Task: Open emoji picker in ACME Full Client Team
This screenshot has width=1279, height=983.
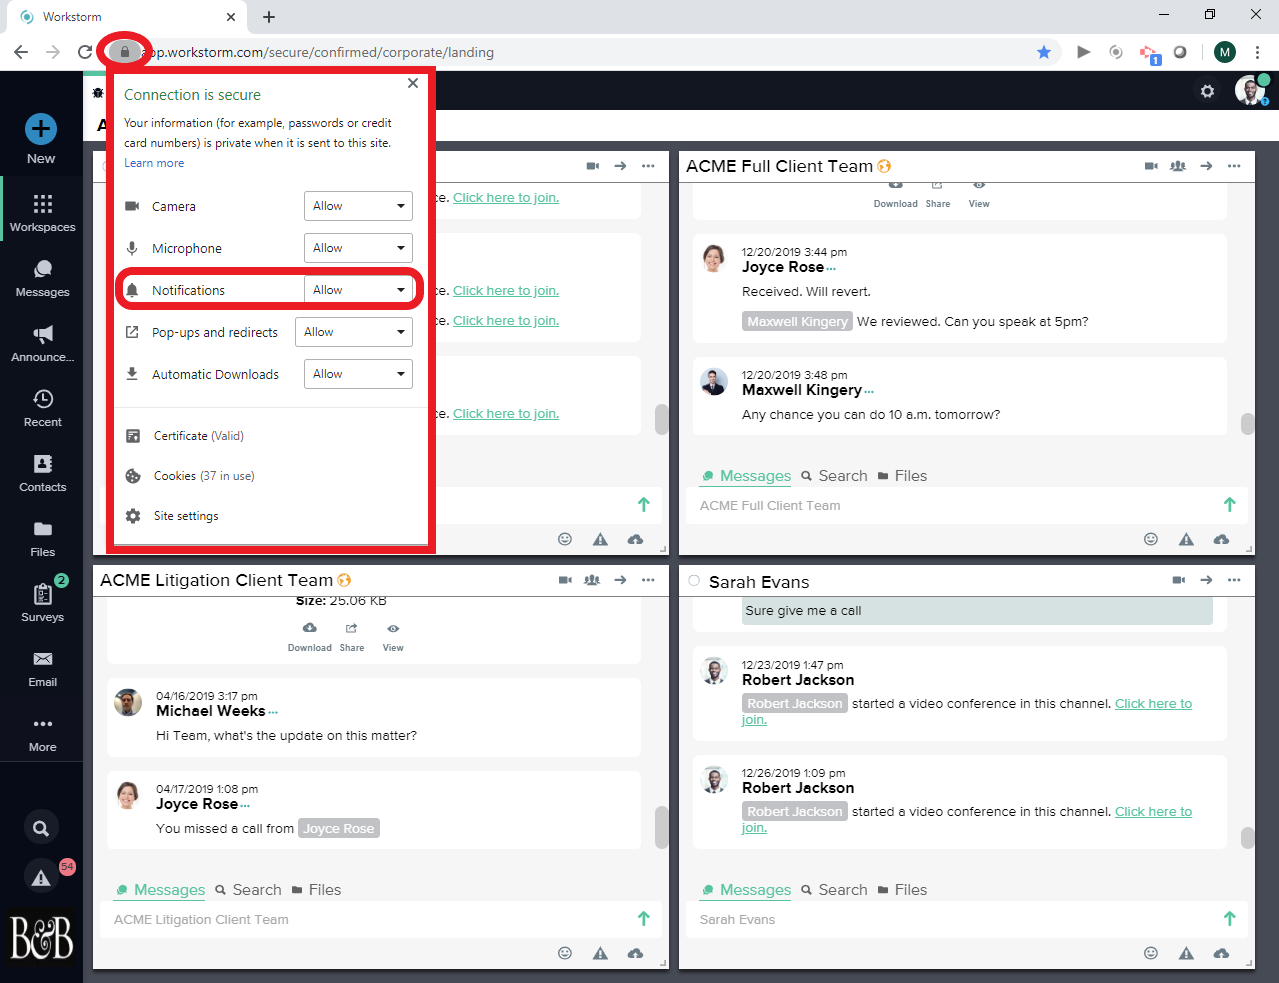Action: [1151, 539]
